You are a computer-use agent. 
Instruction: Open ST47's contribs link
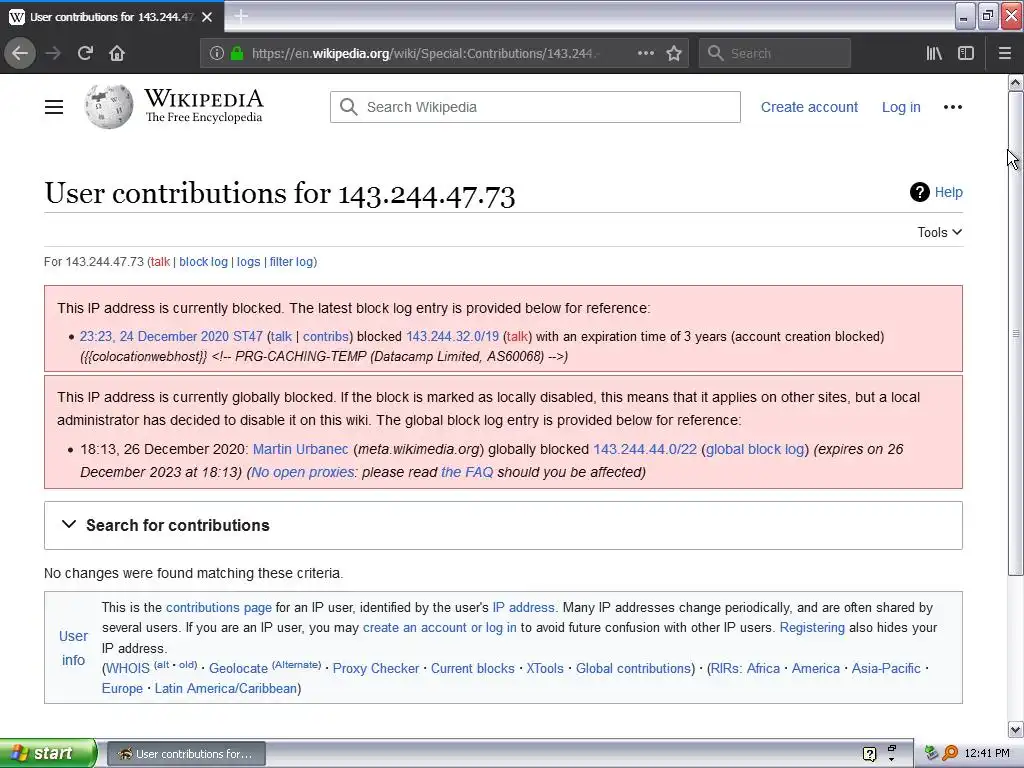pos(325,336)
